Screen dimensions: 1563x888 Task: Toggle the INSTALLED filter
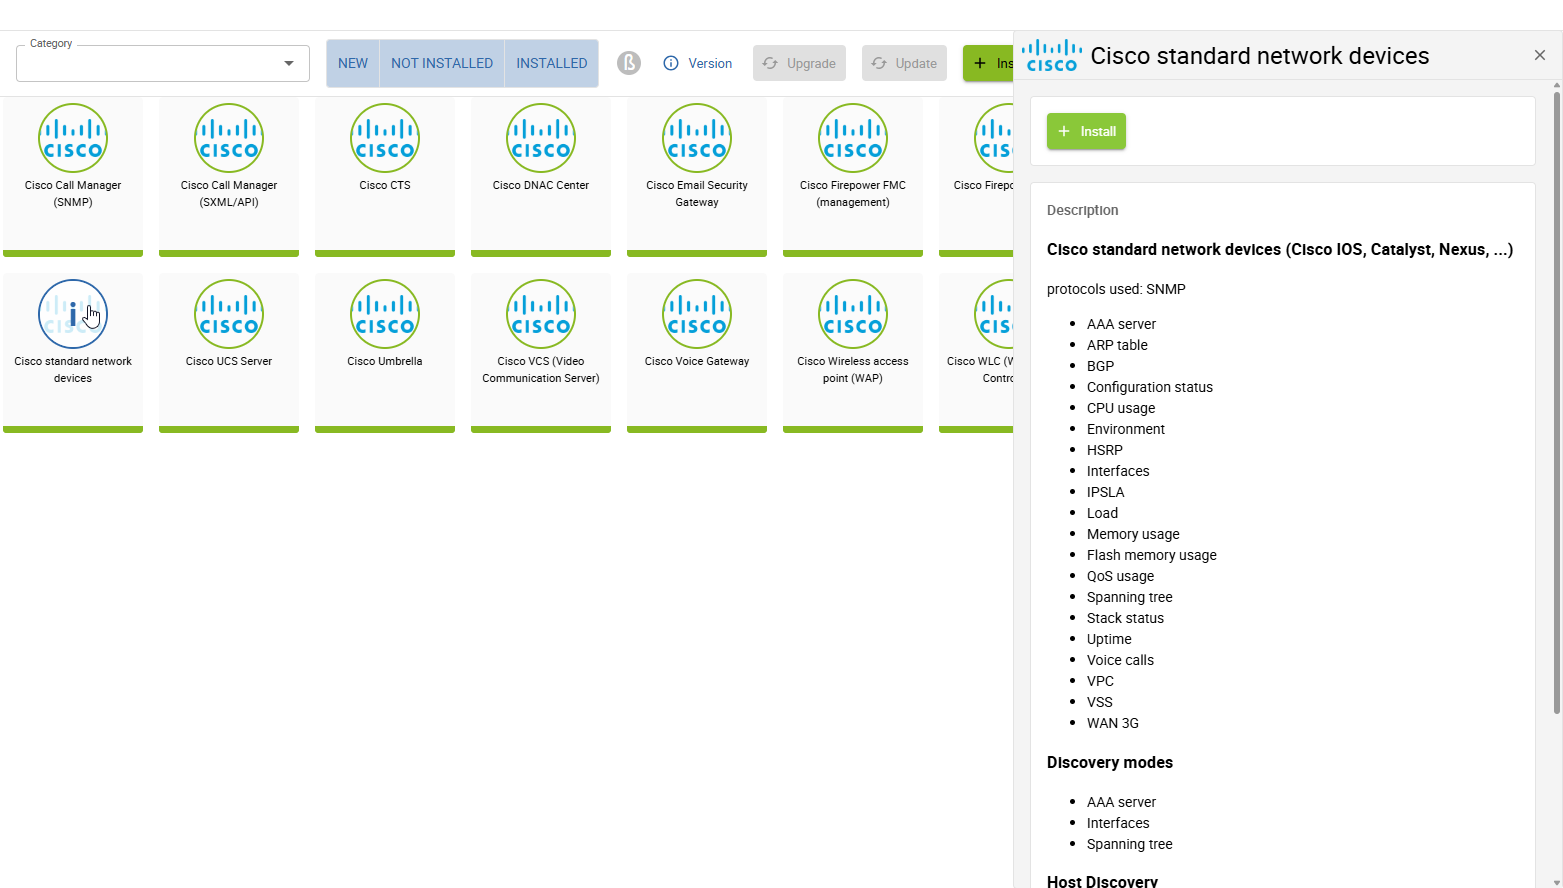pos(552,63)
